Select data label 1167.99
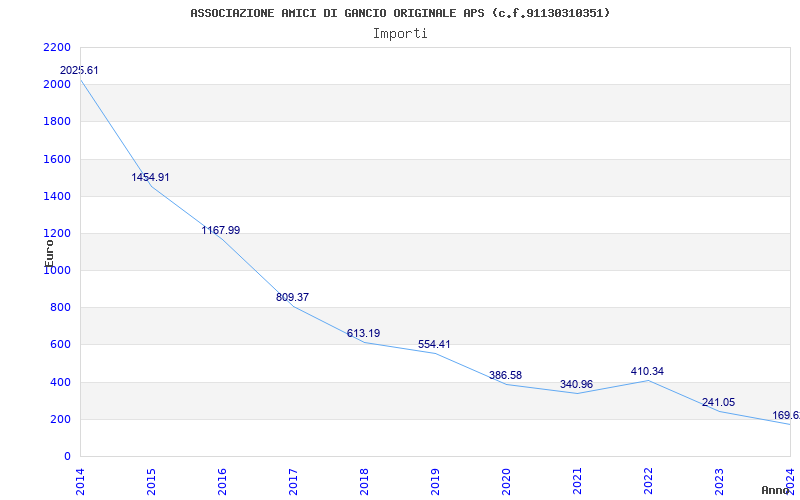Image resolution: width=800 pixels, height=500 pixels. click(220, 230)
